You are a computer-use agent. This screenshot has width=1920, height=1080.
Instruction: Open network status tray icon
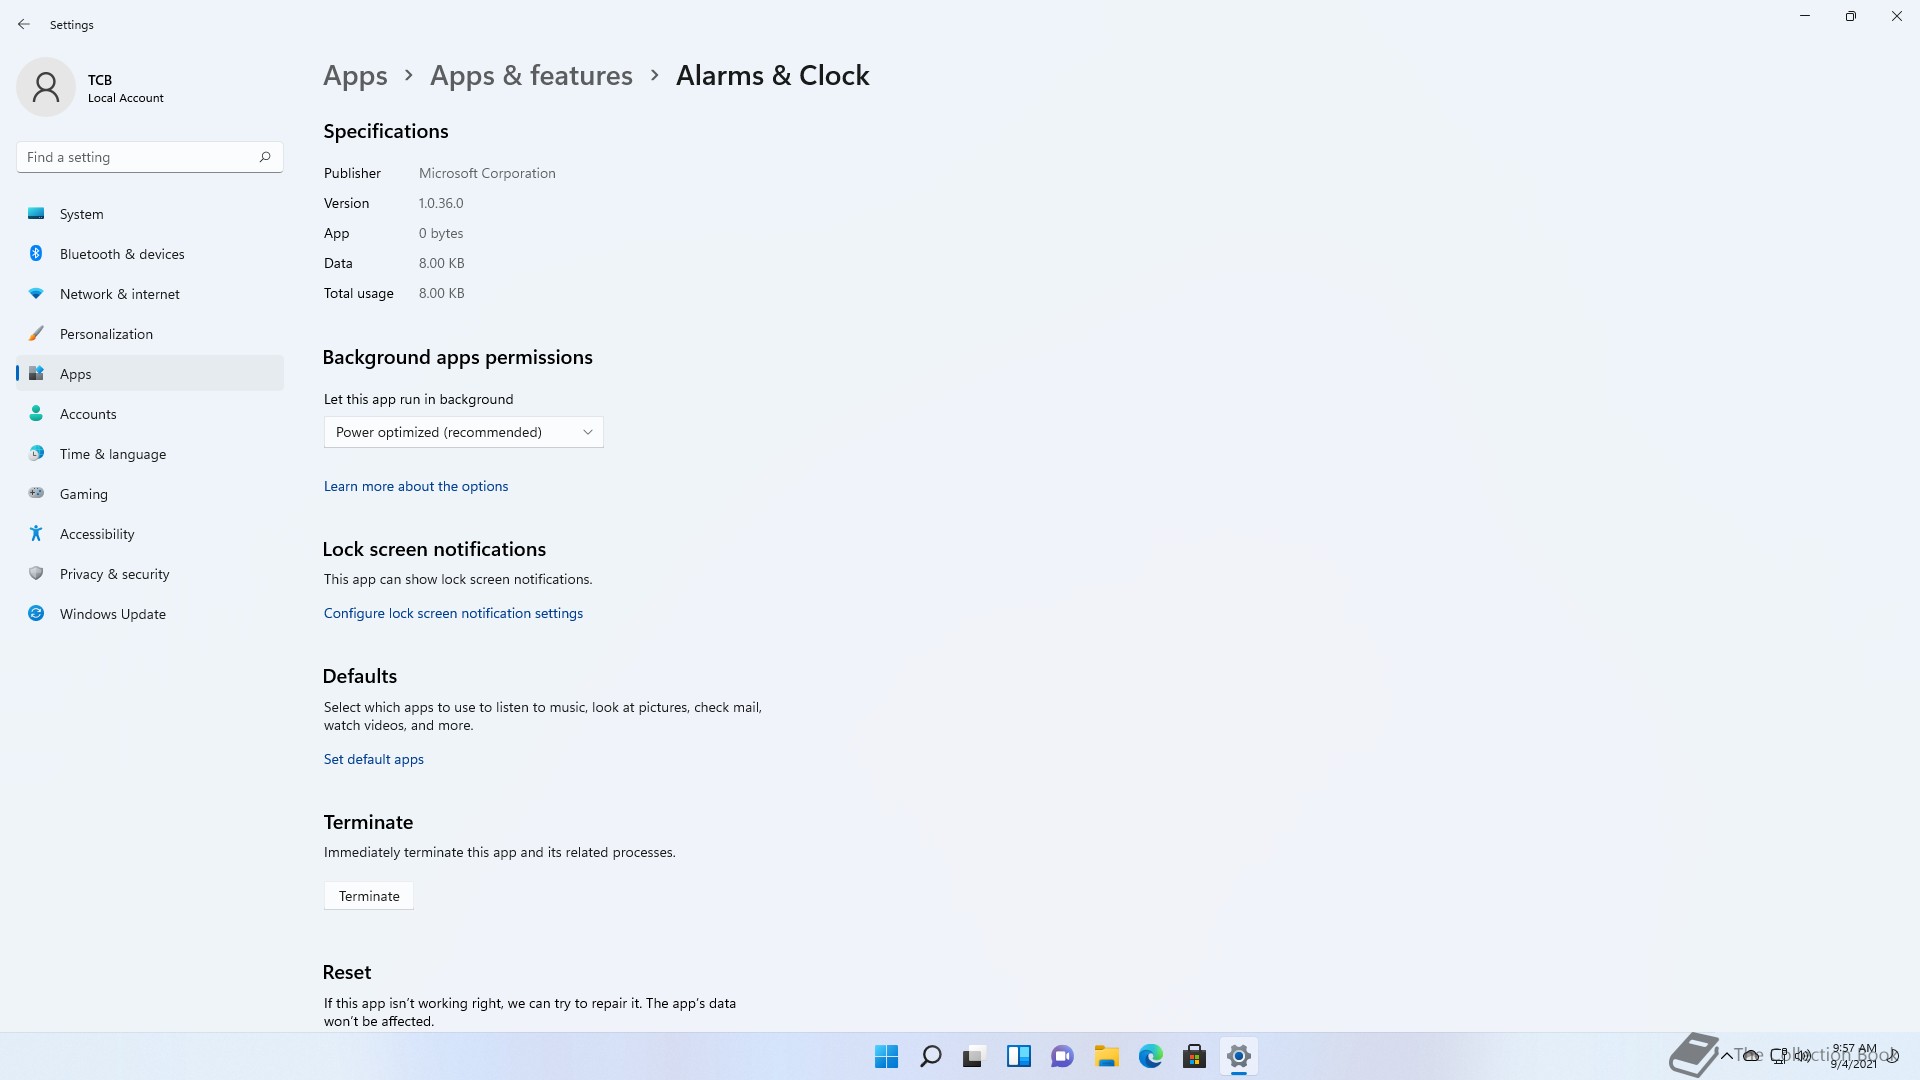(1778, 1056)
